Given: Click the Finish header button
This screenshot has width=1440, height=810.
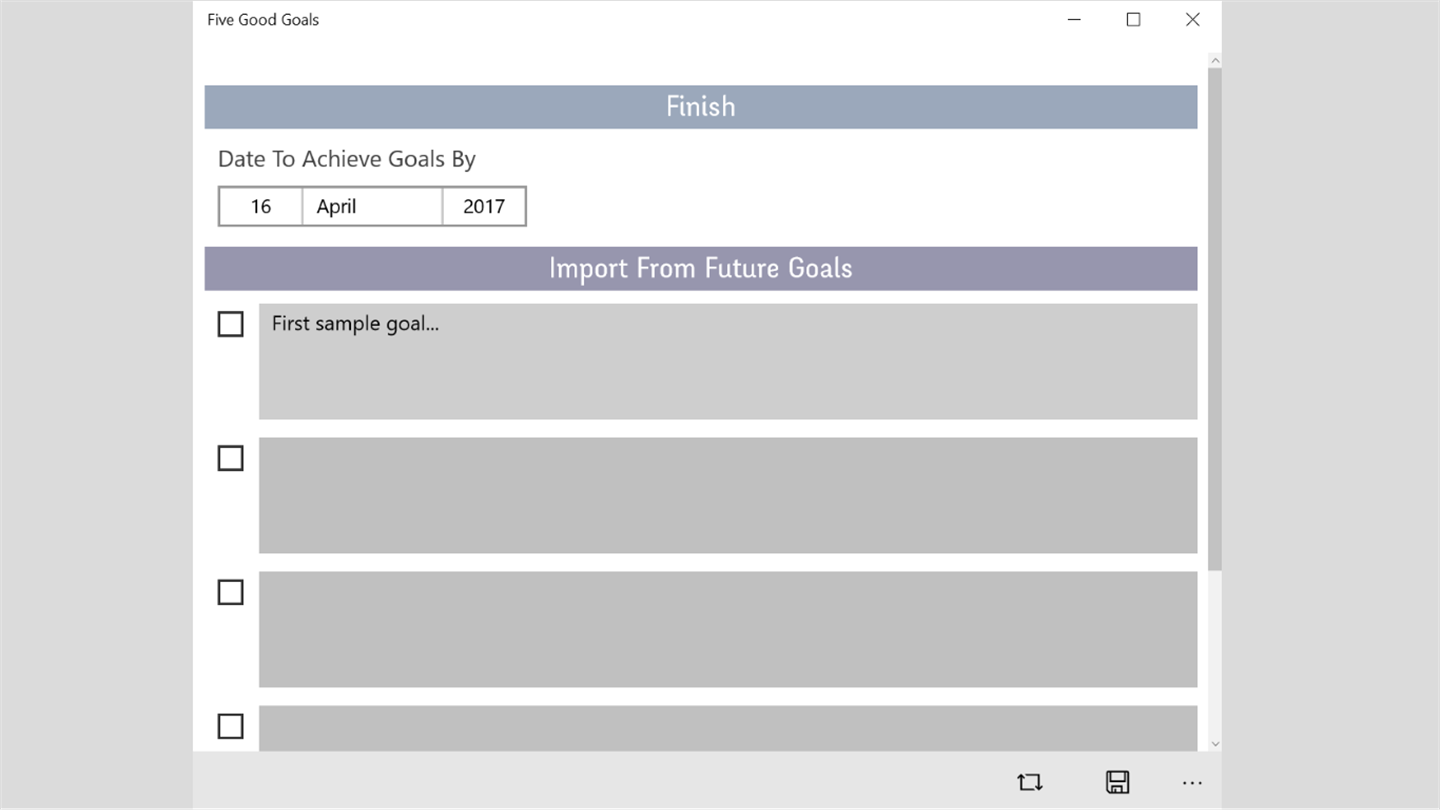Looking at the screenshot, I should click(700, 107).
